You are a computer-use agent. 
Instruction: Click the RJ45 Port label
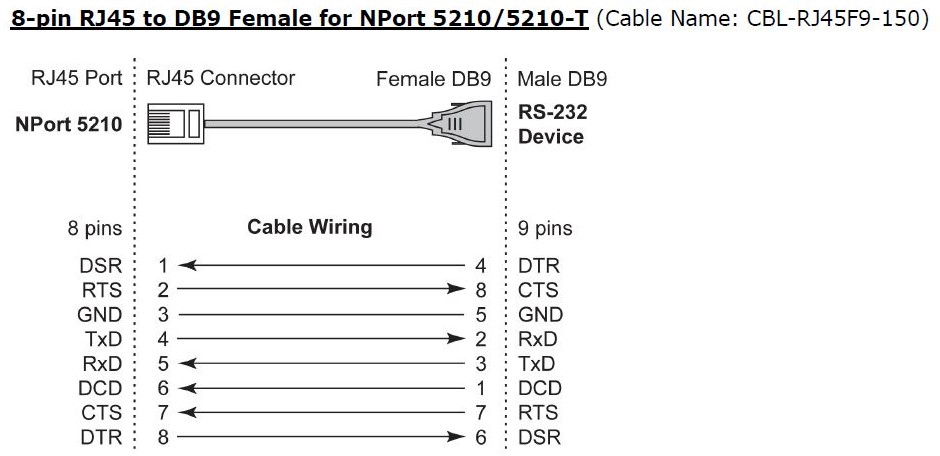[76, 78]
